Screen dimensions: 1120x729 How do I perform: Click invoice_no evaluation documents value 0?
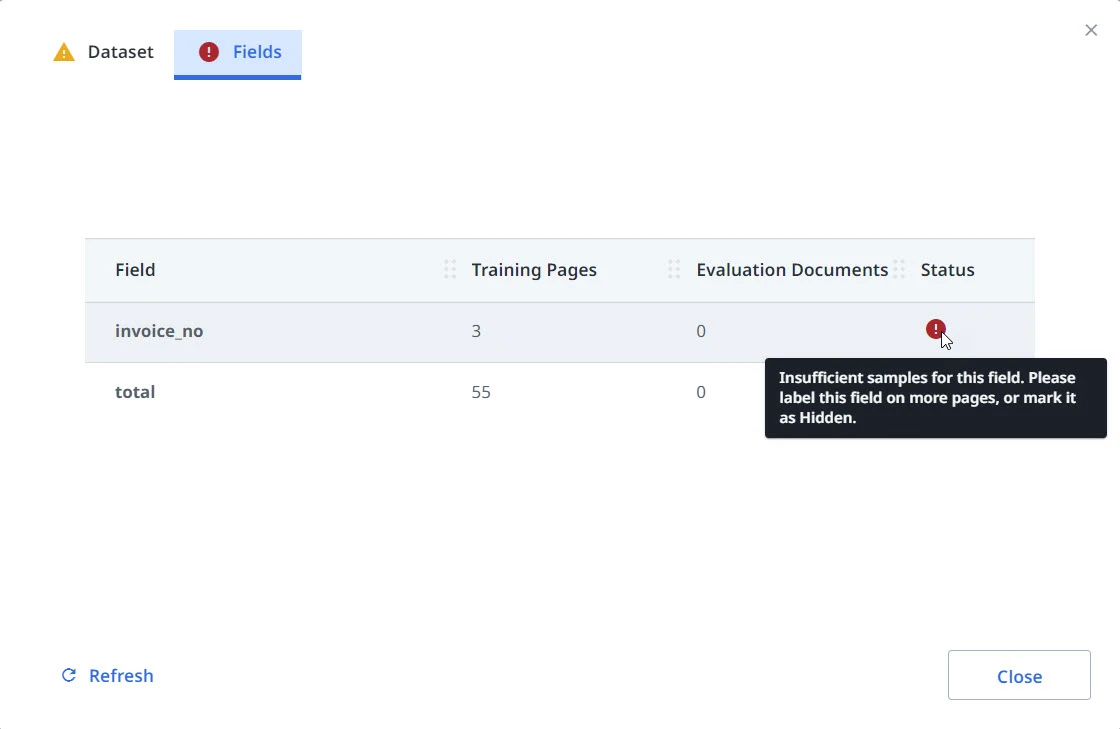(701, 331)
